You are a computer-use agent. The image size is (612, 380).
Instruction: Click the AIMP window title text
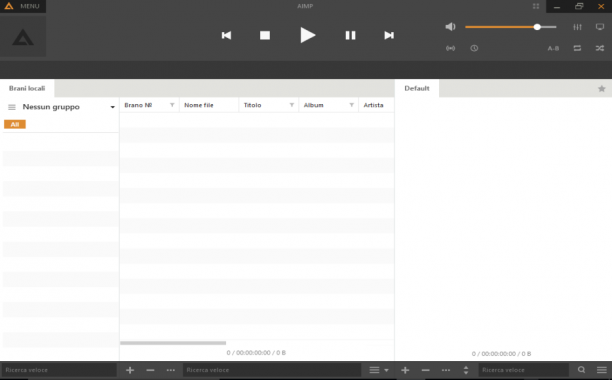(305, 6)
